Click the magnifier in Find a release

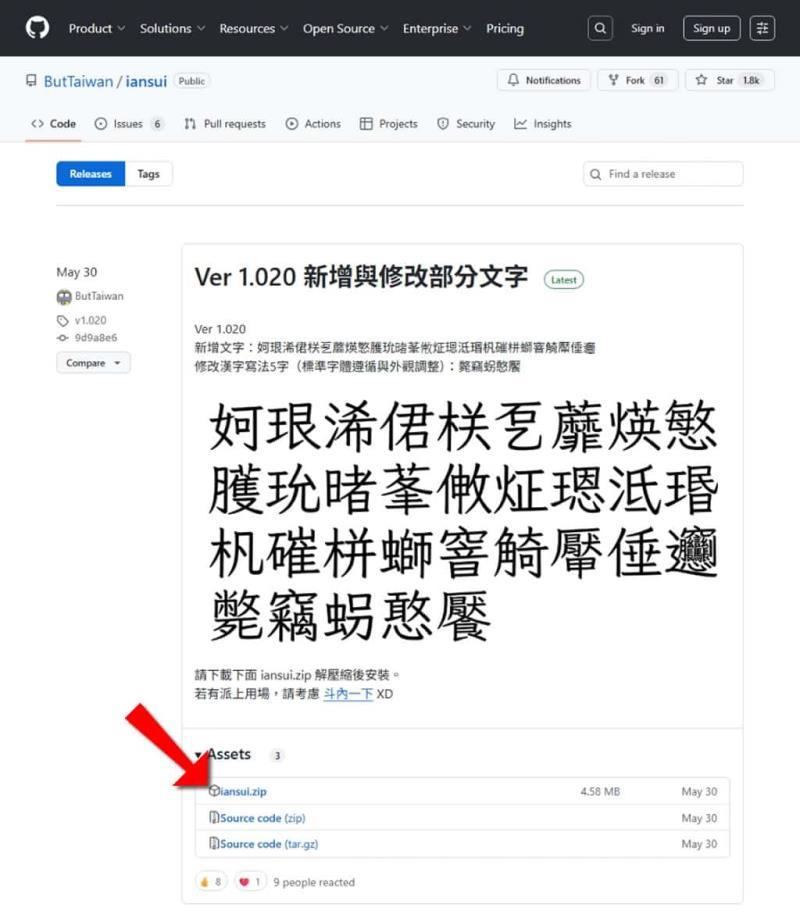[x=596, y=174]
